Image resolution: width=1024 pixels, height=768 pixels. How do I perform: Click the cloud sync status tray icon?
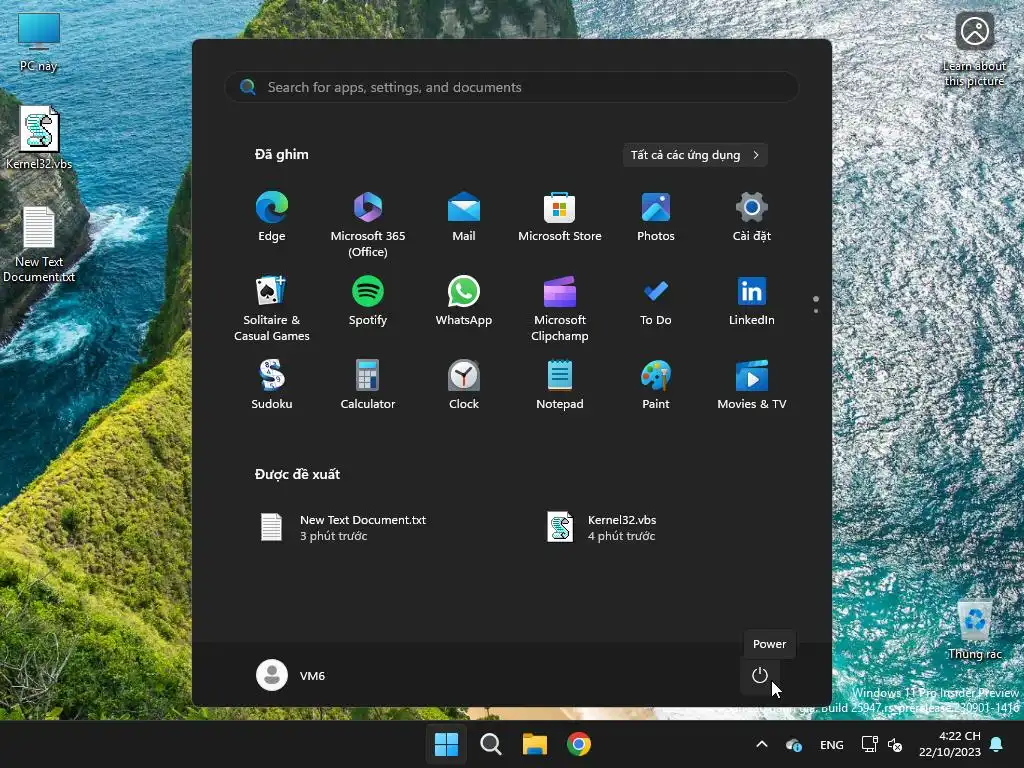click(x=793, y=744)
